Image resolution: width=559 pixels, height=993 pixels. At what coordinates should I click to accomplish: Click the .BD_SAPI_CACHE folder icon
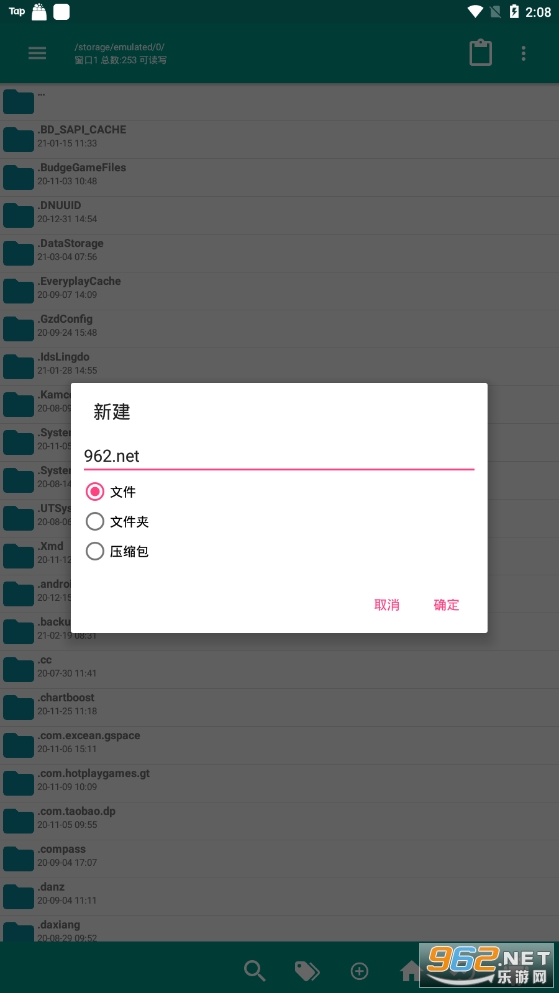[18, 139]
